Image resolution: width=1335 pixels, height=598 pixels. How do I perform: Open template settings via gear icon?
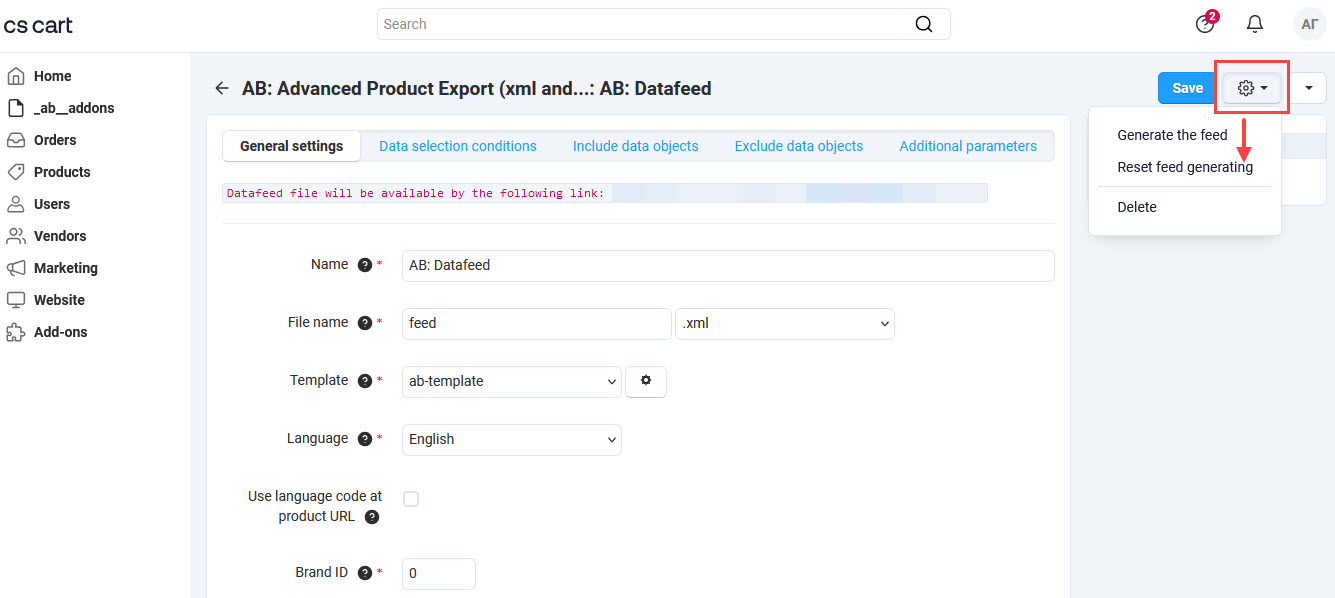(x=645, y=381)
